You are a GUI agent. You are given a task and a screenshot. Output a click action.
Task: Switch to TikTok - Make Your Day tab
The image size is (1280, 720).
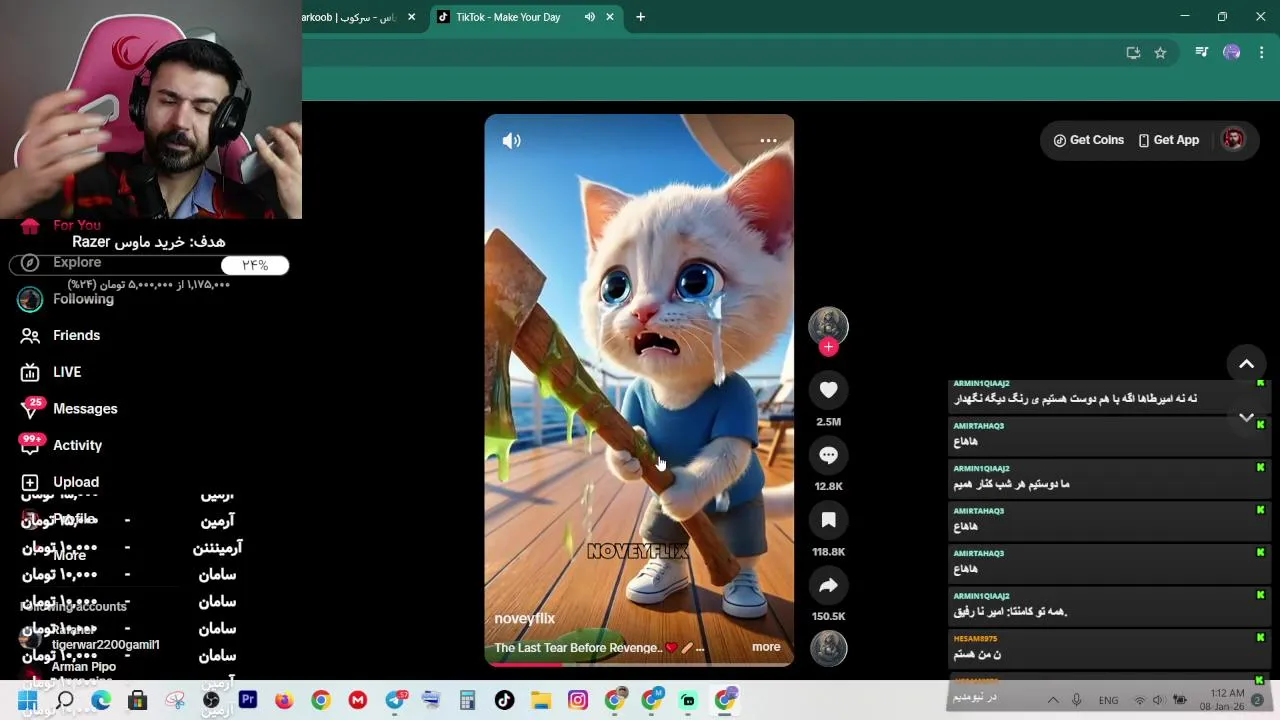[507, 17]
